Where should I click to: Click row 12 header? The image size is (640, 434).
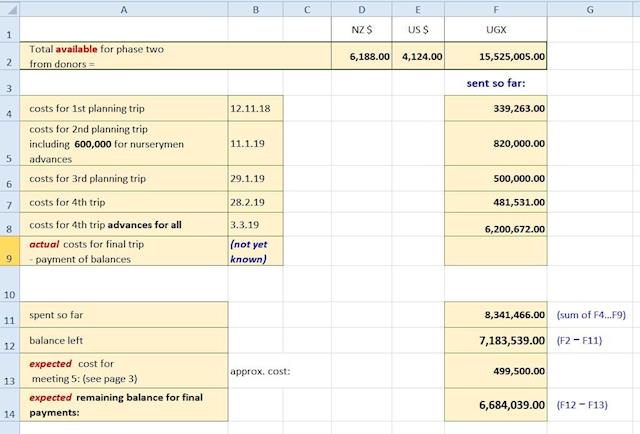10,341
